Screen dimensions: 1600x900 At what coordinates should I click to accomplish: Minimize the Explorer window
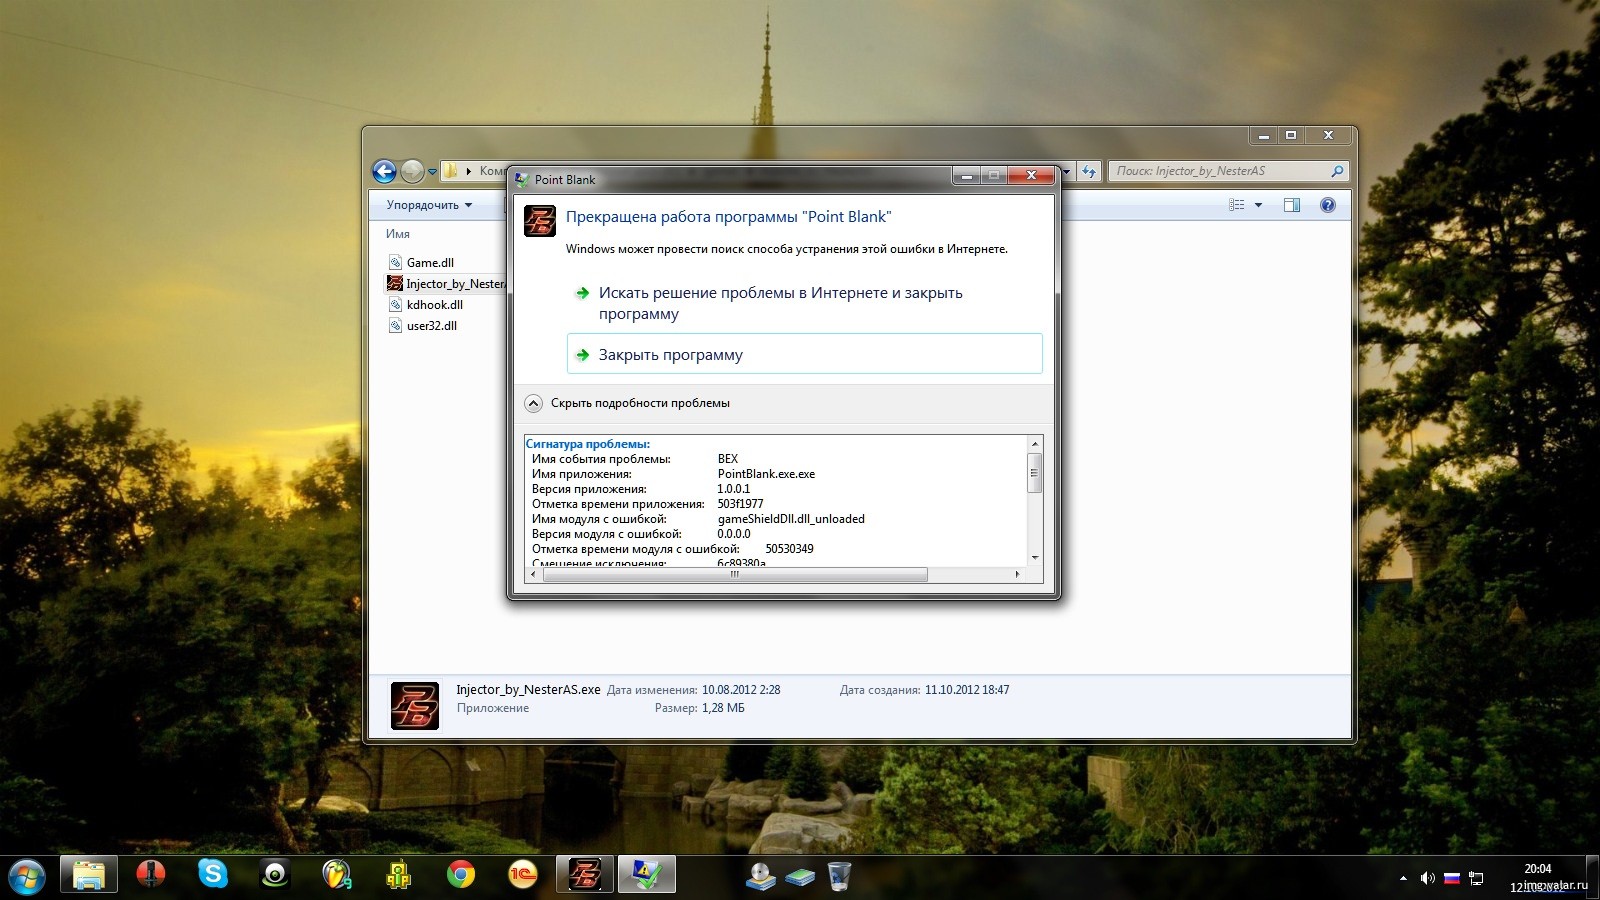coord(1264,135)
